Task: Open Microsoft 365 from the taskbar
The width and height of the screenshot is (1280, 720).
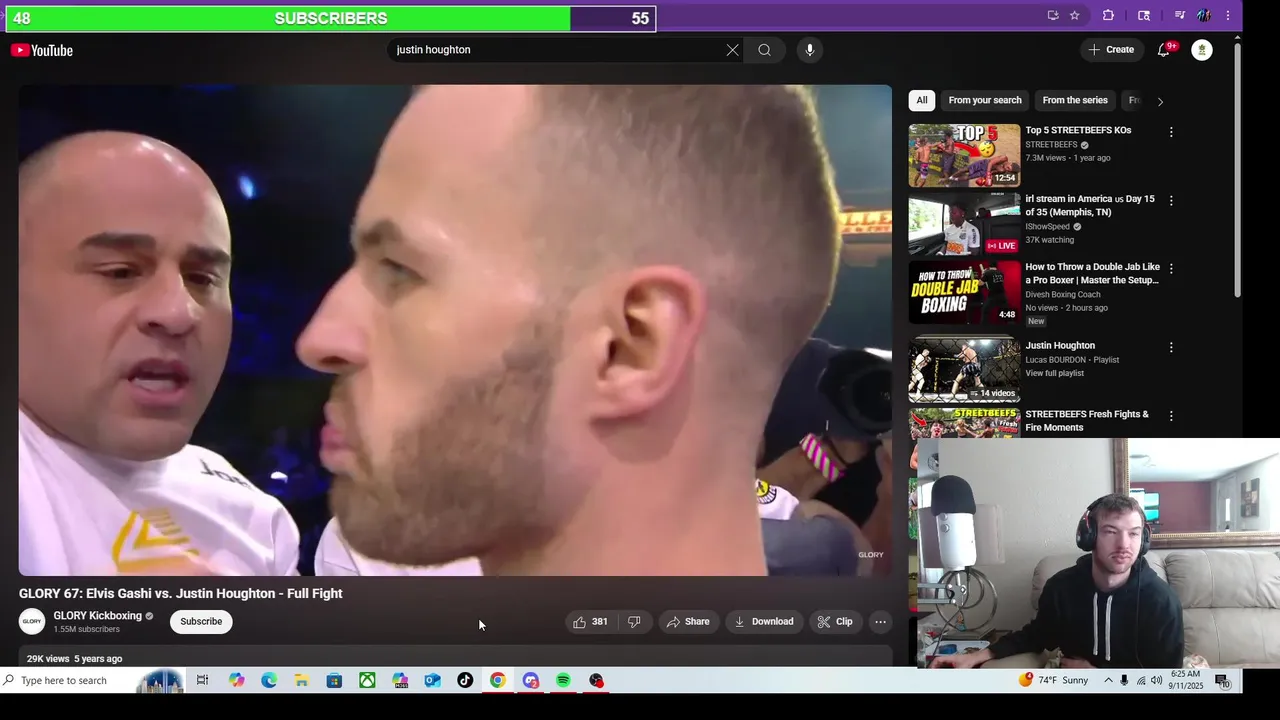Action: 400,681
